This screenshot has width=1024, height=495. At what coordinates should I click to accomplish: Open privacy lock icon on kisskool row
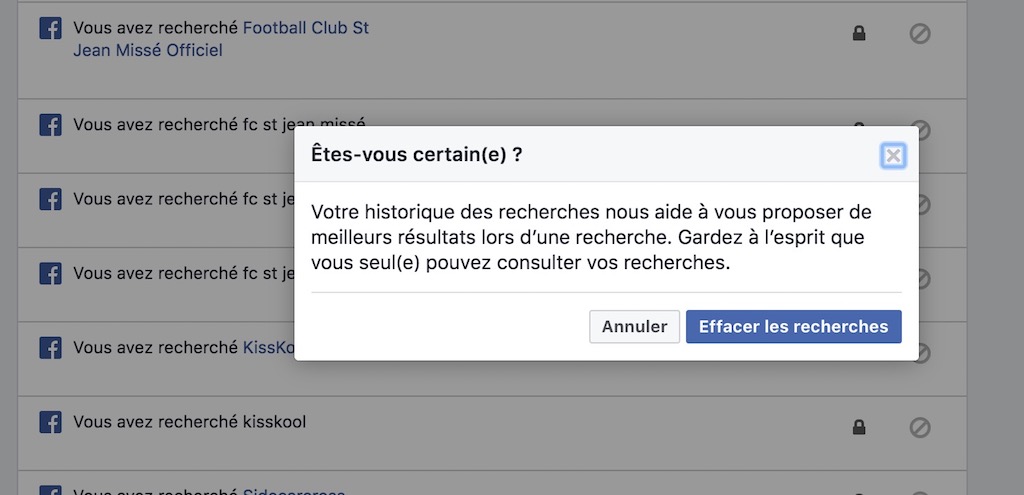click(x=858, y=428)
